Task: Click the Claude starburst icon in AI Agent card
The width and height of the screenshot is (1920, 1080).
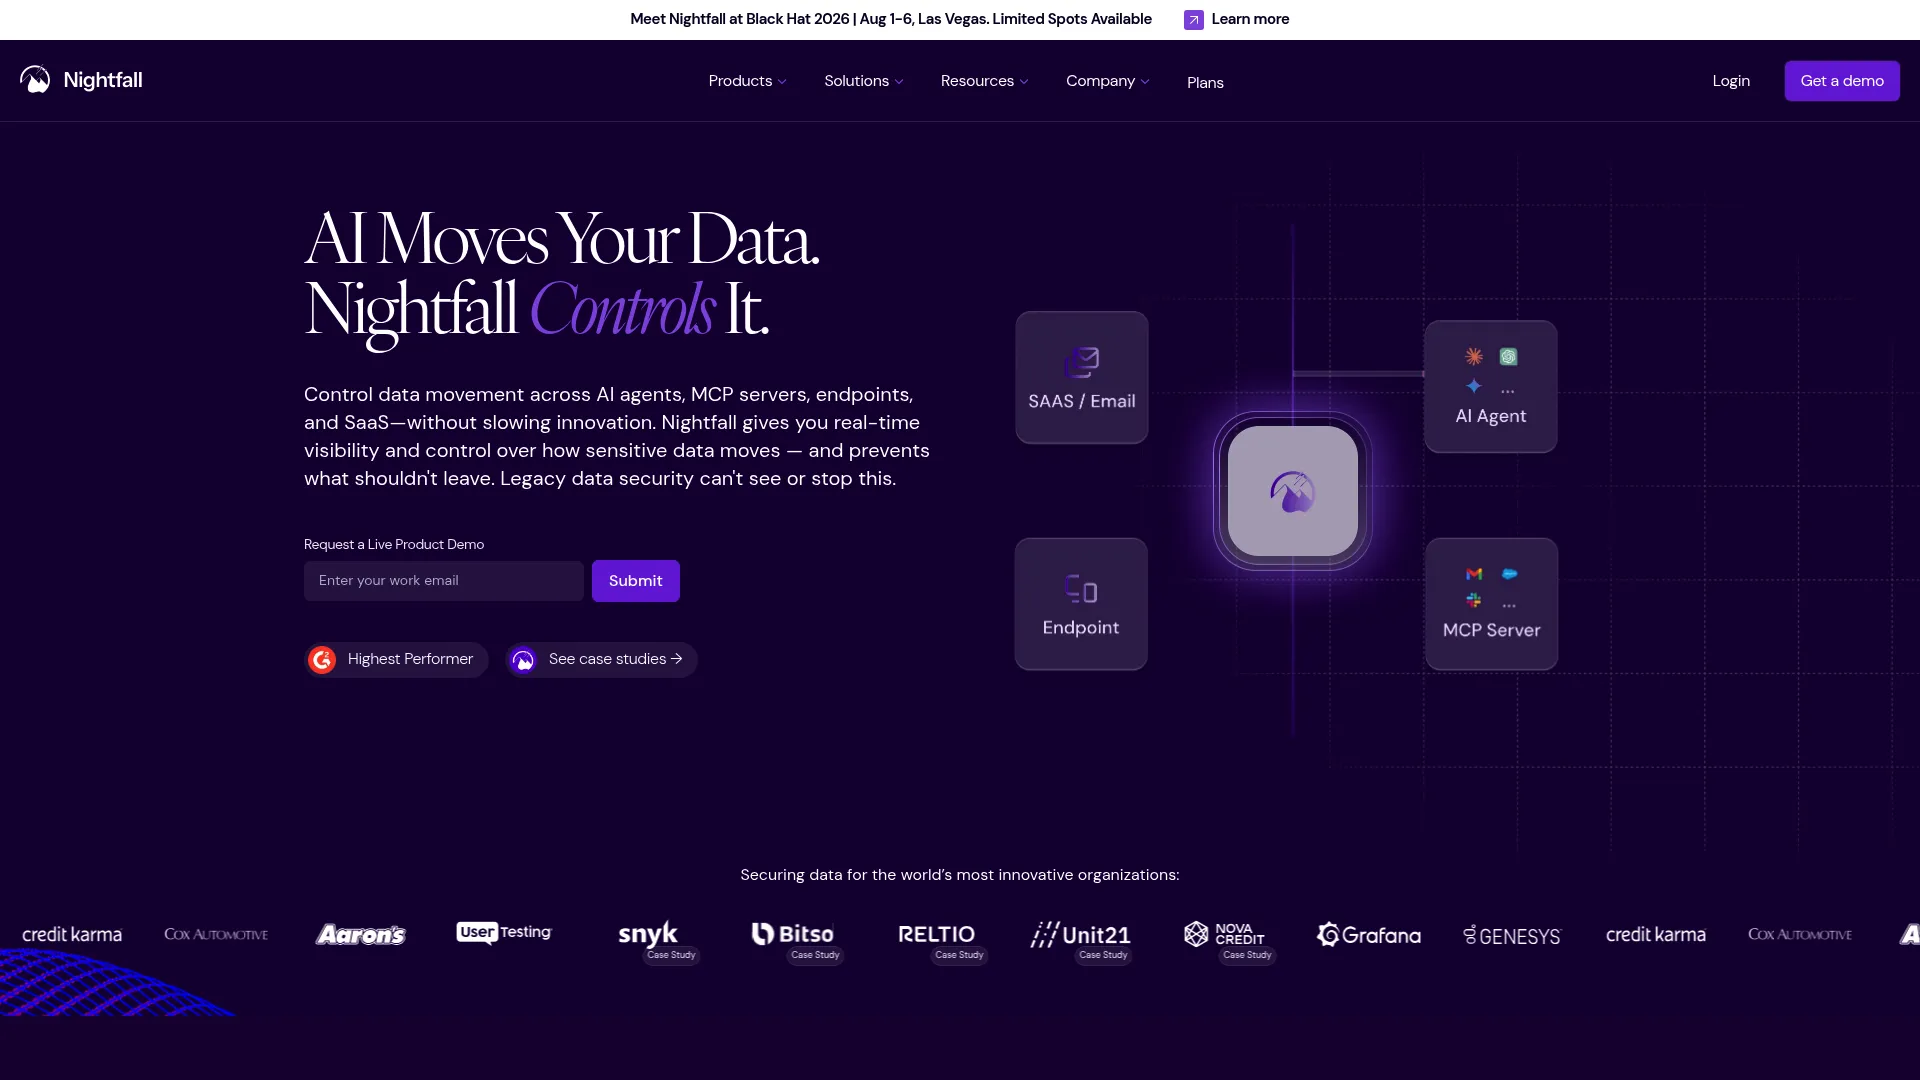Action: (1474, 356)
